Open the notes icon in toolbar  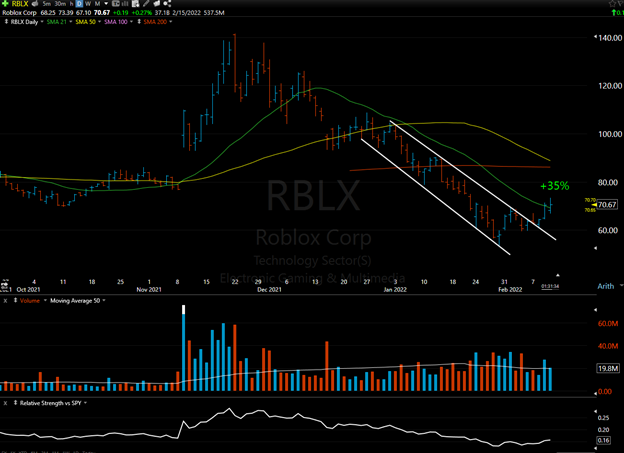(x=135, y=4)
